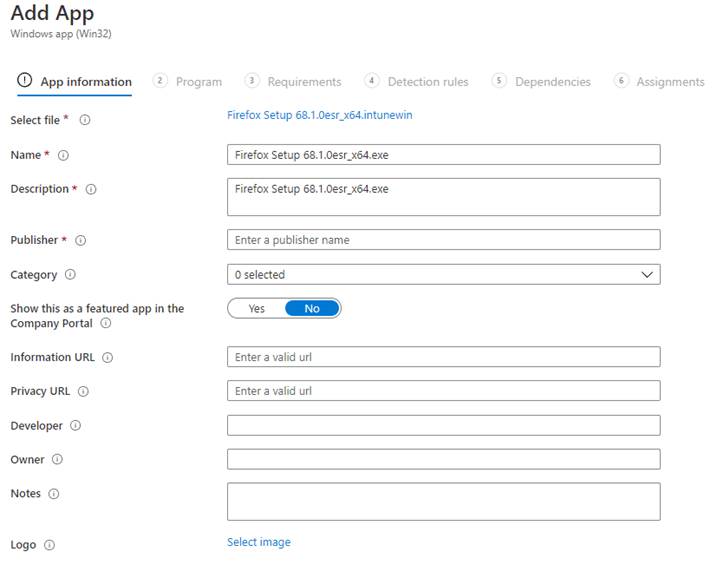The height and width of the screenshot is (565, 717).
Task: Click the Publisher field label
Action: click(34, 240)
